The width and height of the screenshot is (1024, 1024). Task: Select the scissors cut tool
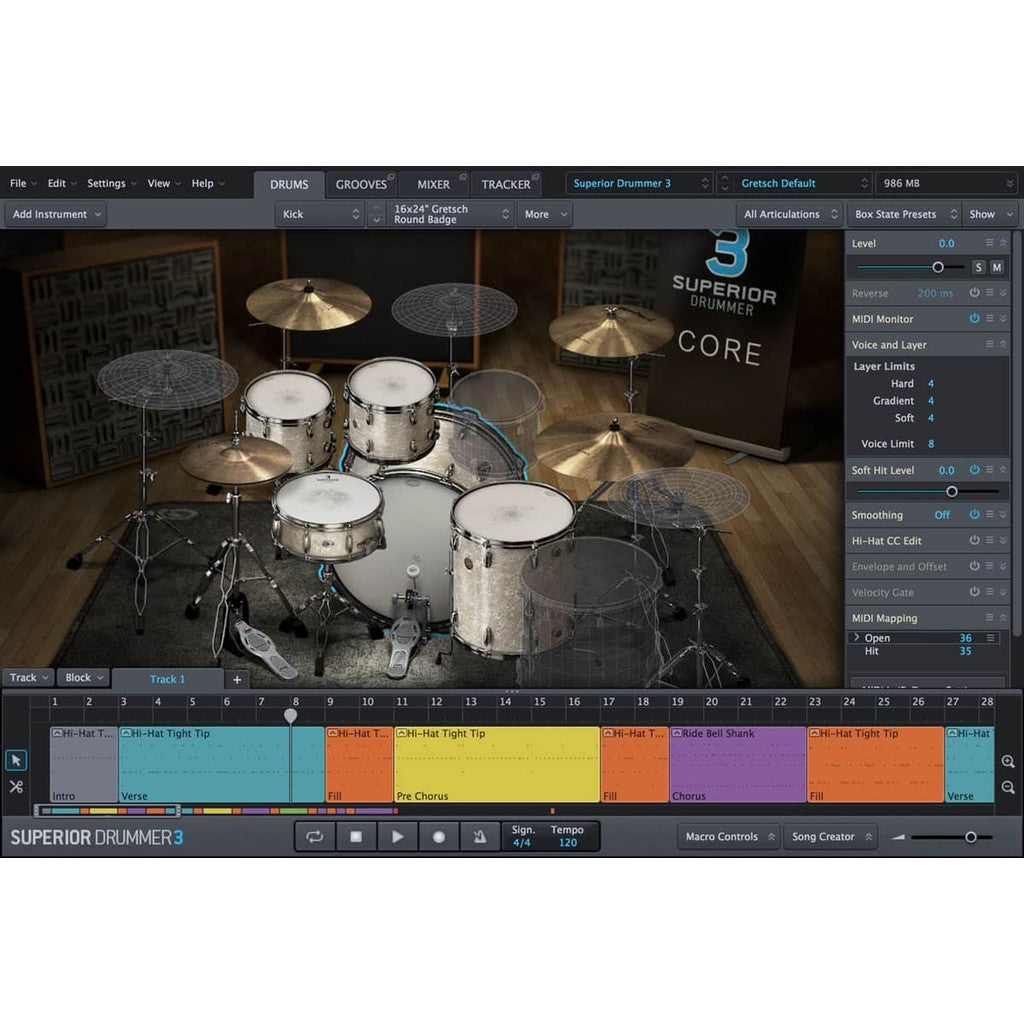[16, 787]
